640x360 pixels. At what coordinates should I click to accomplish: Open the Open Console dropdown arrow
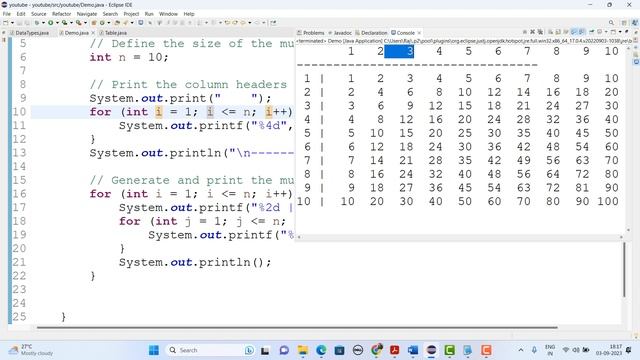(620, 32)
